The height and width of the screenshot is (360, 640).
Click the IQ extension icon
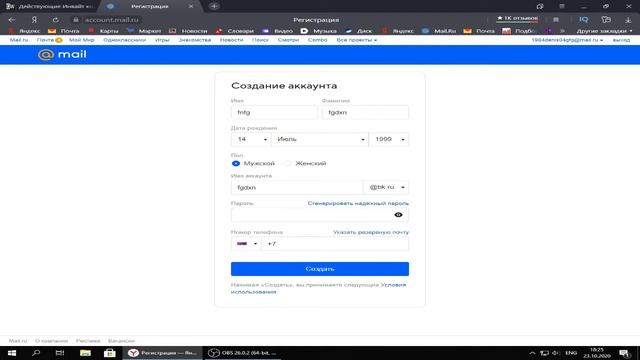click(584, 19)
